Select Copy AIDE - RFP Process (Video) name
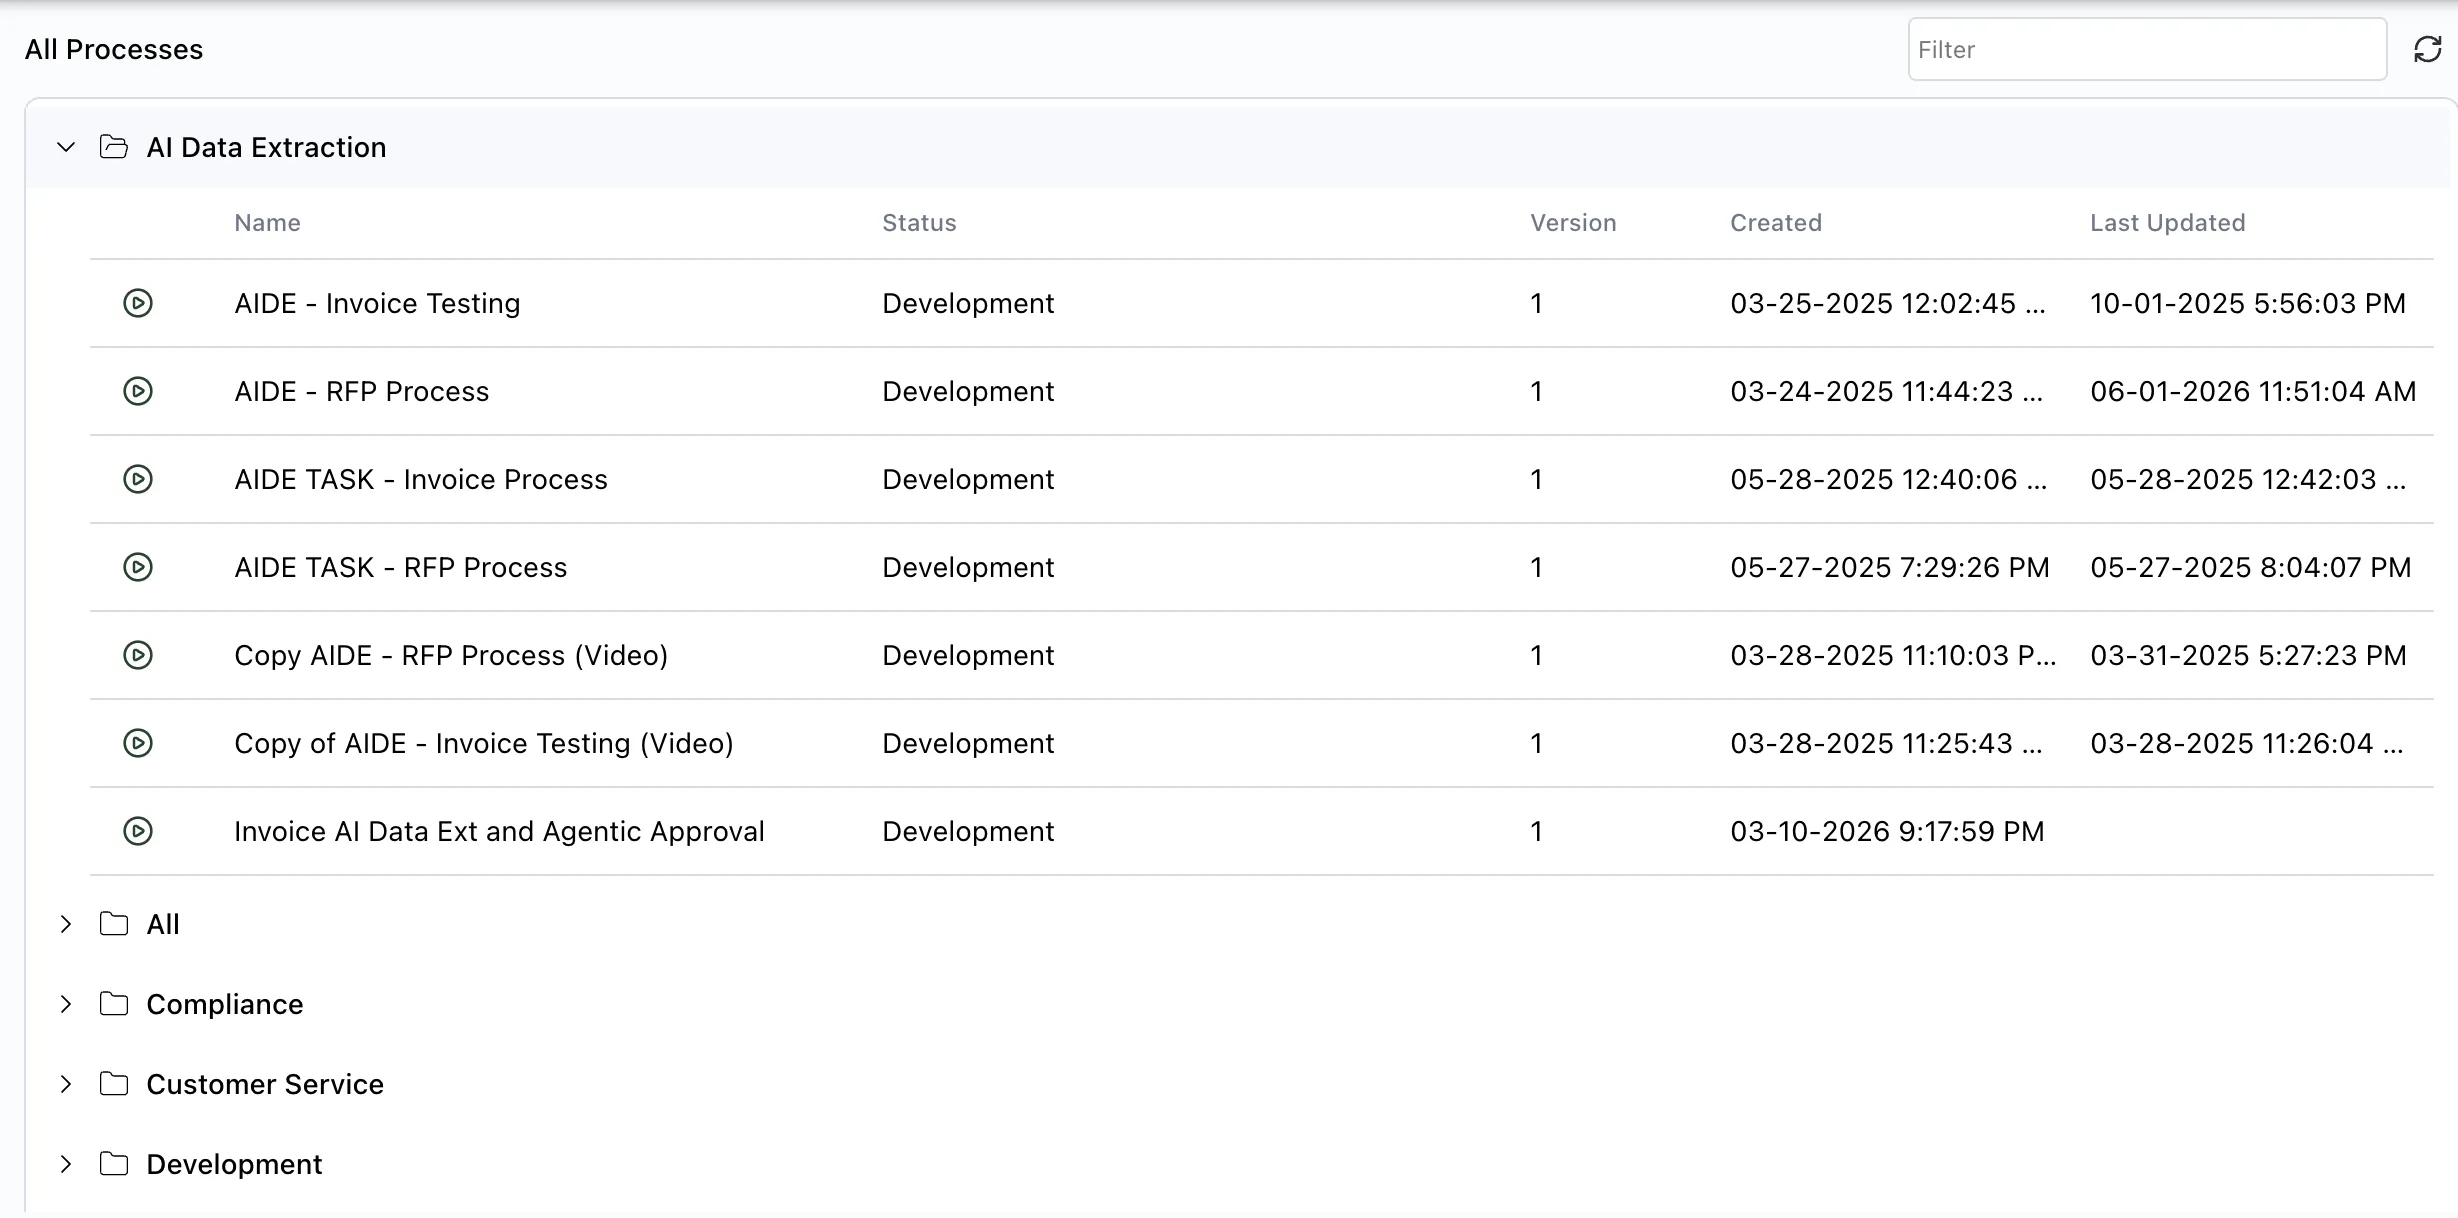Image resolution: width=2458 pixels, height=1218 pixels. tap(451, 655)
